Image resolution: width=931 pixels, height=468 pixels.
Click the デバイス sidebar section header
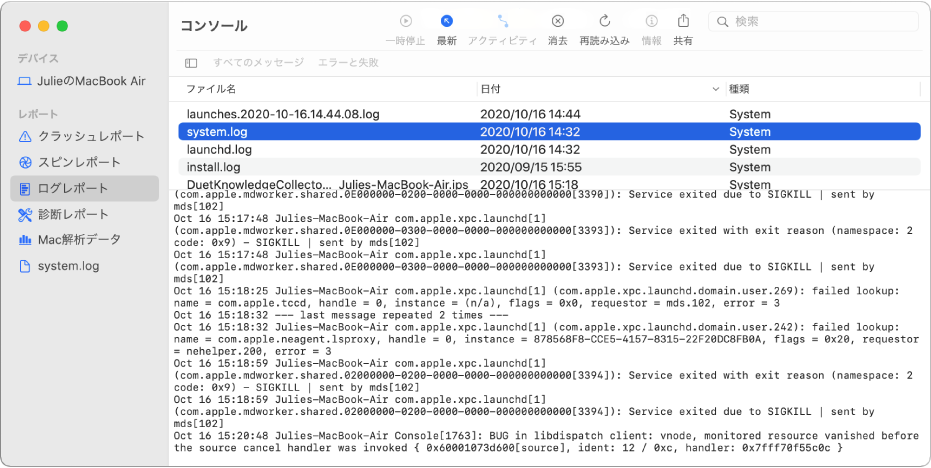tap(38, 58)
